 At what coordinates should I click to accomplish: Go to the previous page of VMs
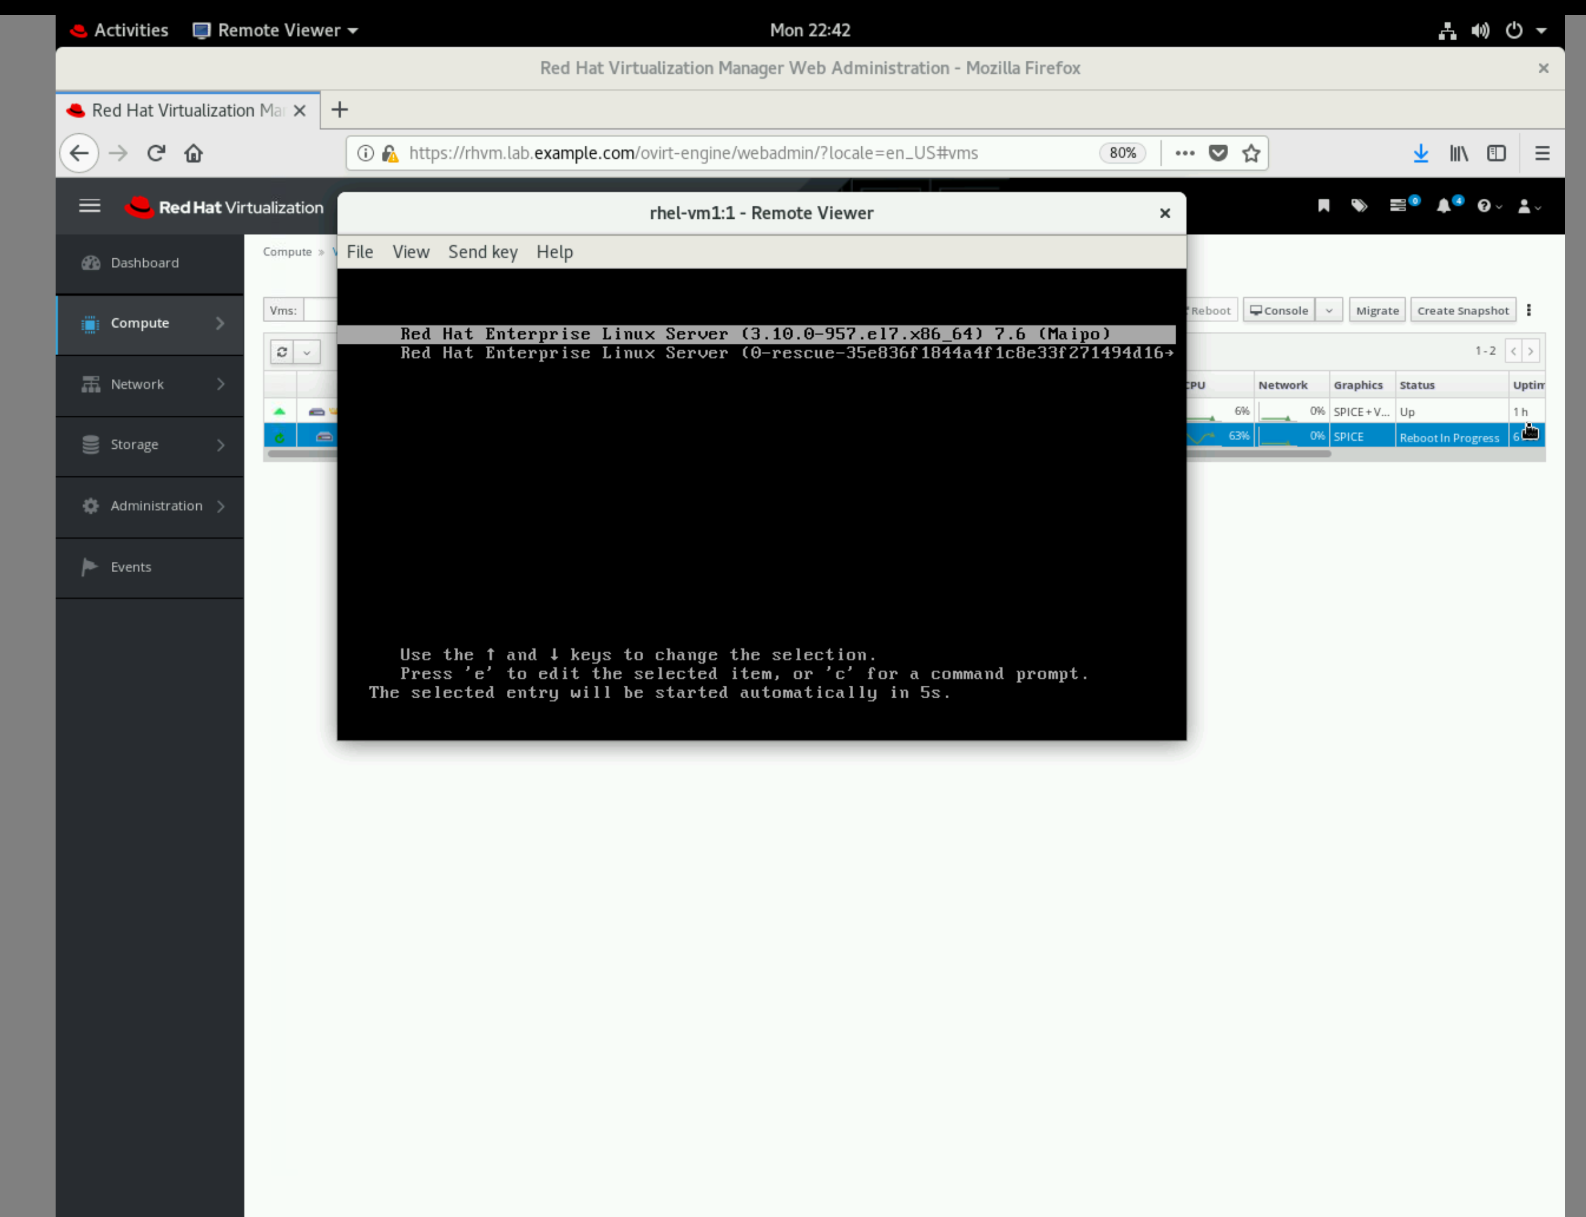click(1513, 351)
